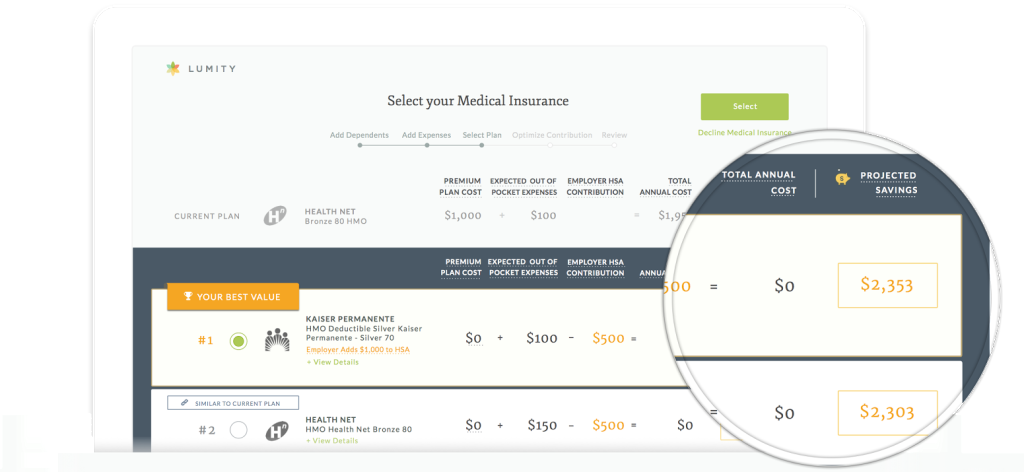Open the Optimize Contribution step

pyautogui.click(x=551, y=135)
